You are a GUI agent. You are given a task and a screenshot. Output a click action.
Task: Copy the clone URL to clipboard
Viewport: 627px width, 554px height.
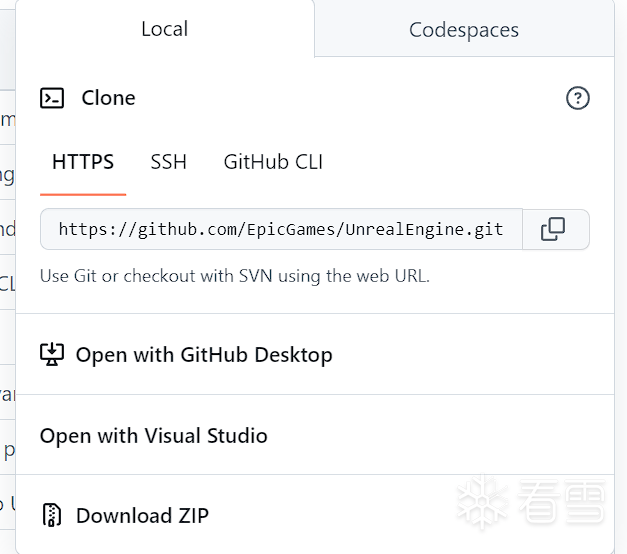pyautogui.click(x=553, y=229)
